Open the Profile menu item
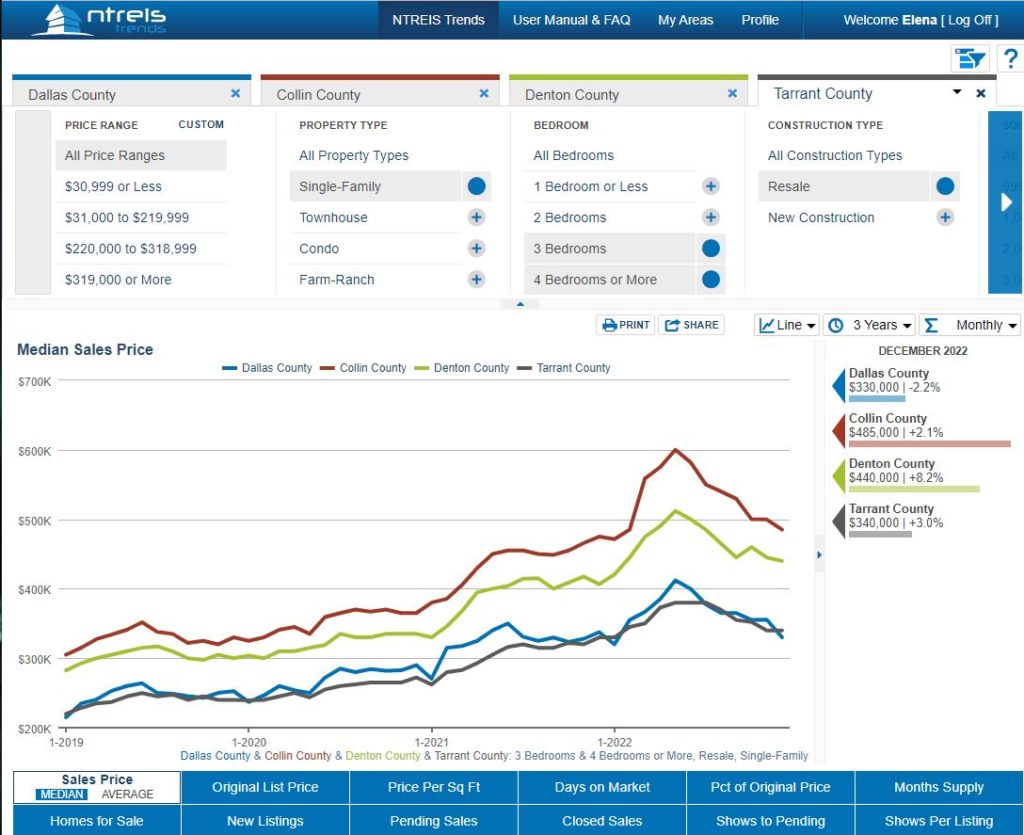The image size is (1024, 835). 760,20
